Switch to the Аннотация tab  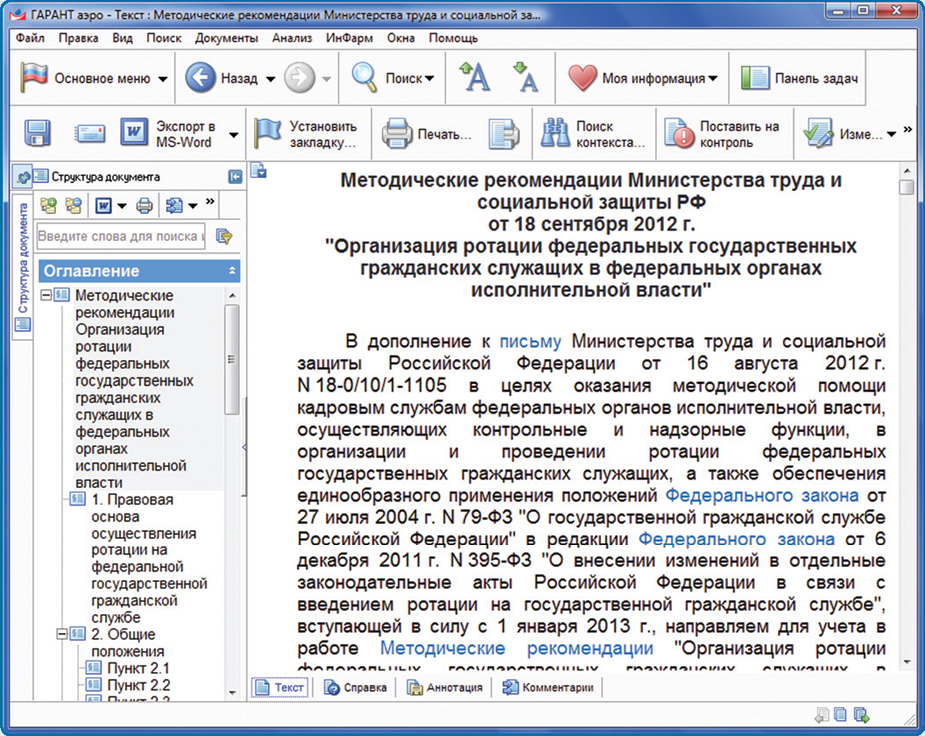tap(446, 687)
